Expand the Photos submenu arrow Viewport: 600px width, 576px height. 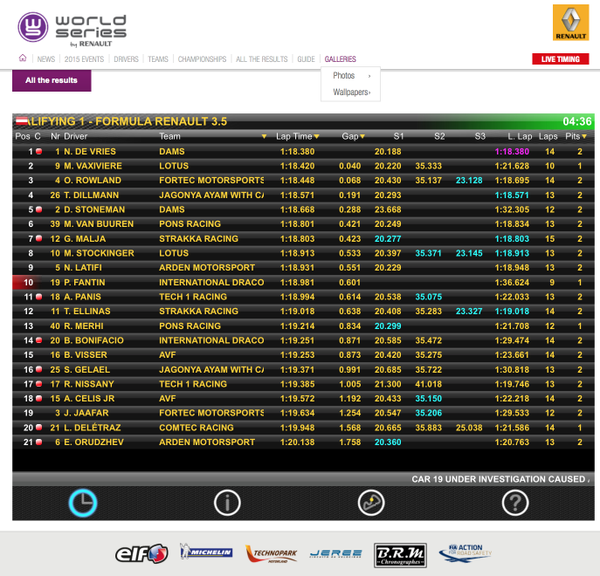(x=369, y=76)
